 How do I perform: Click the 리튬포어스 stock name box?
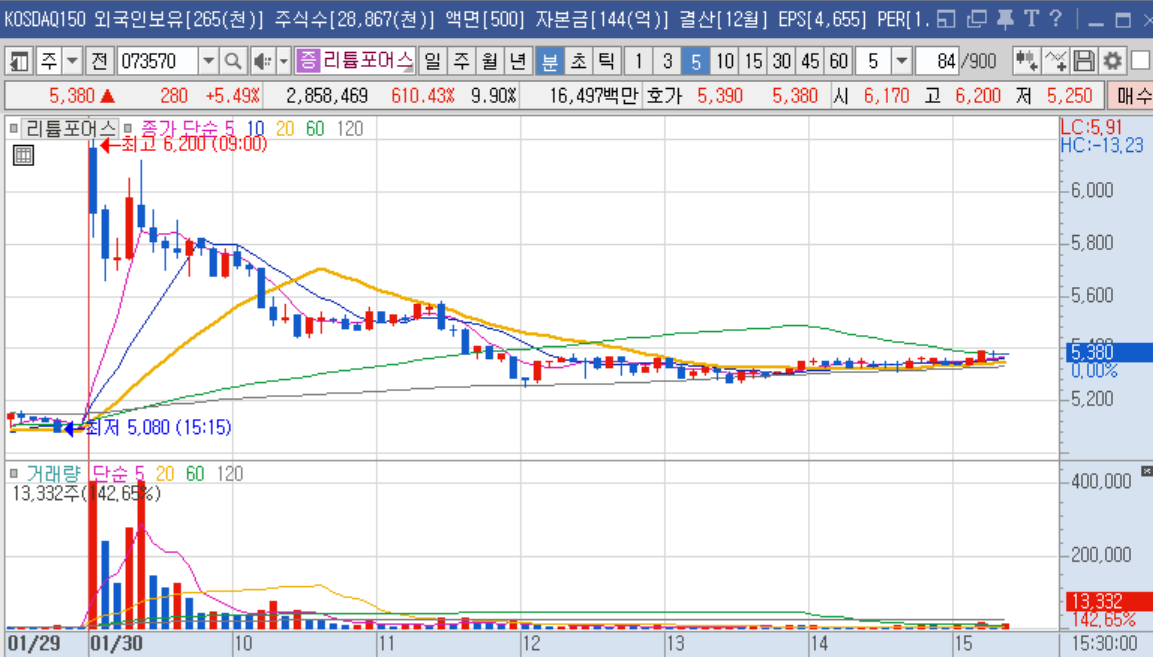coord(367,61)
